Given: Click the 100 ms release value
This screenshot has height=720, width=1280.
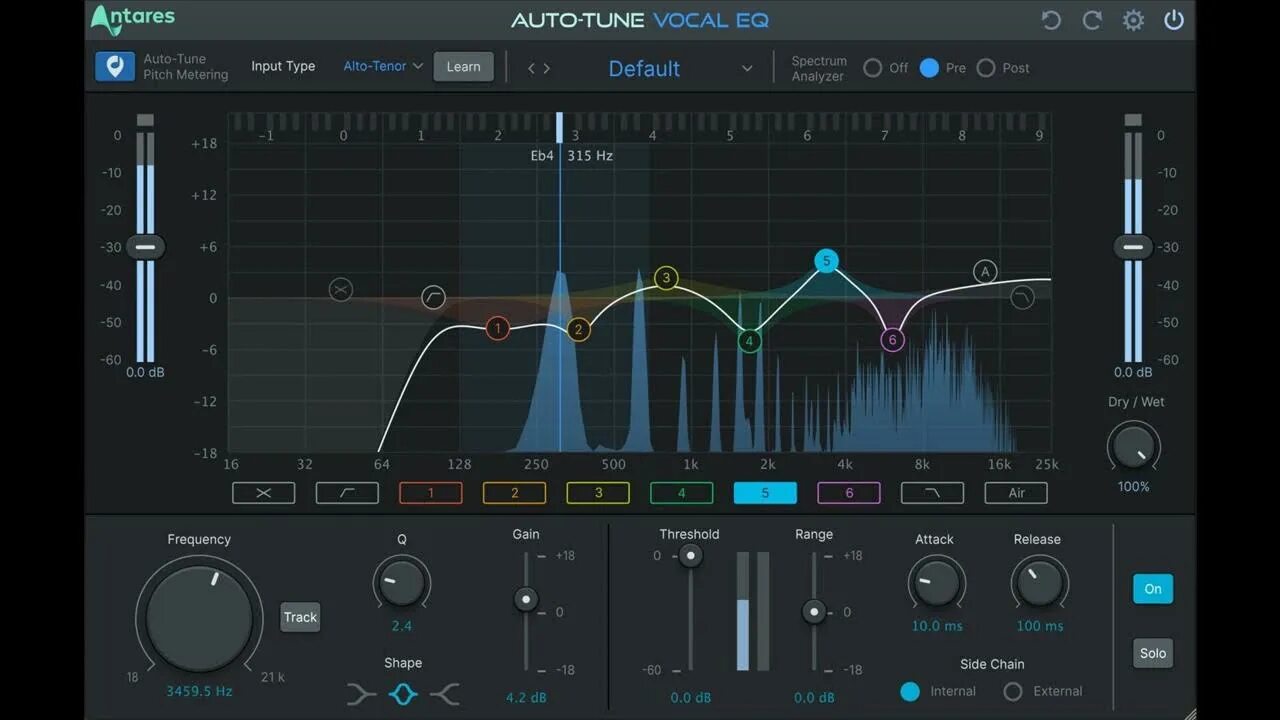Looking at the screenshot, I should pyautogui.click(x=1040, y=626).
